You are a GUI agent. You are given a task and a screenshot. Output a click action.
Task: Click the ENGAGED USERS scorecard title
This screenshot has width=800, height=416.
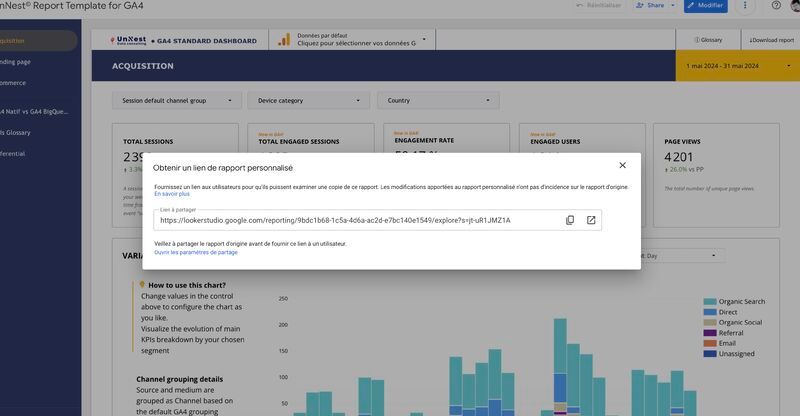point(555,141)
